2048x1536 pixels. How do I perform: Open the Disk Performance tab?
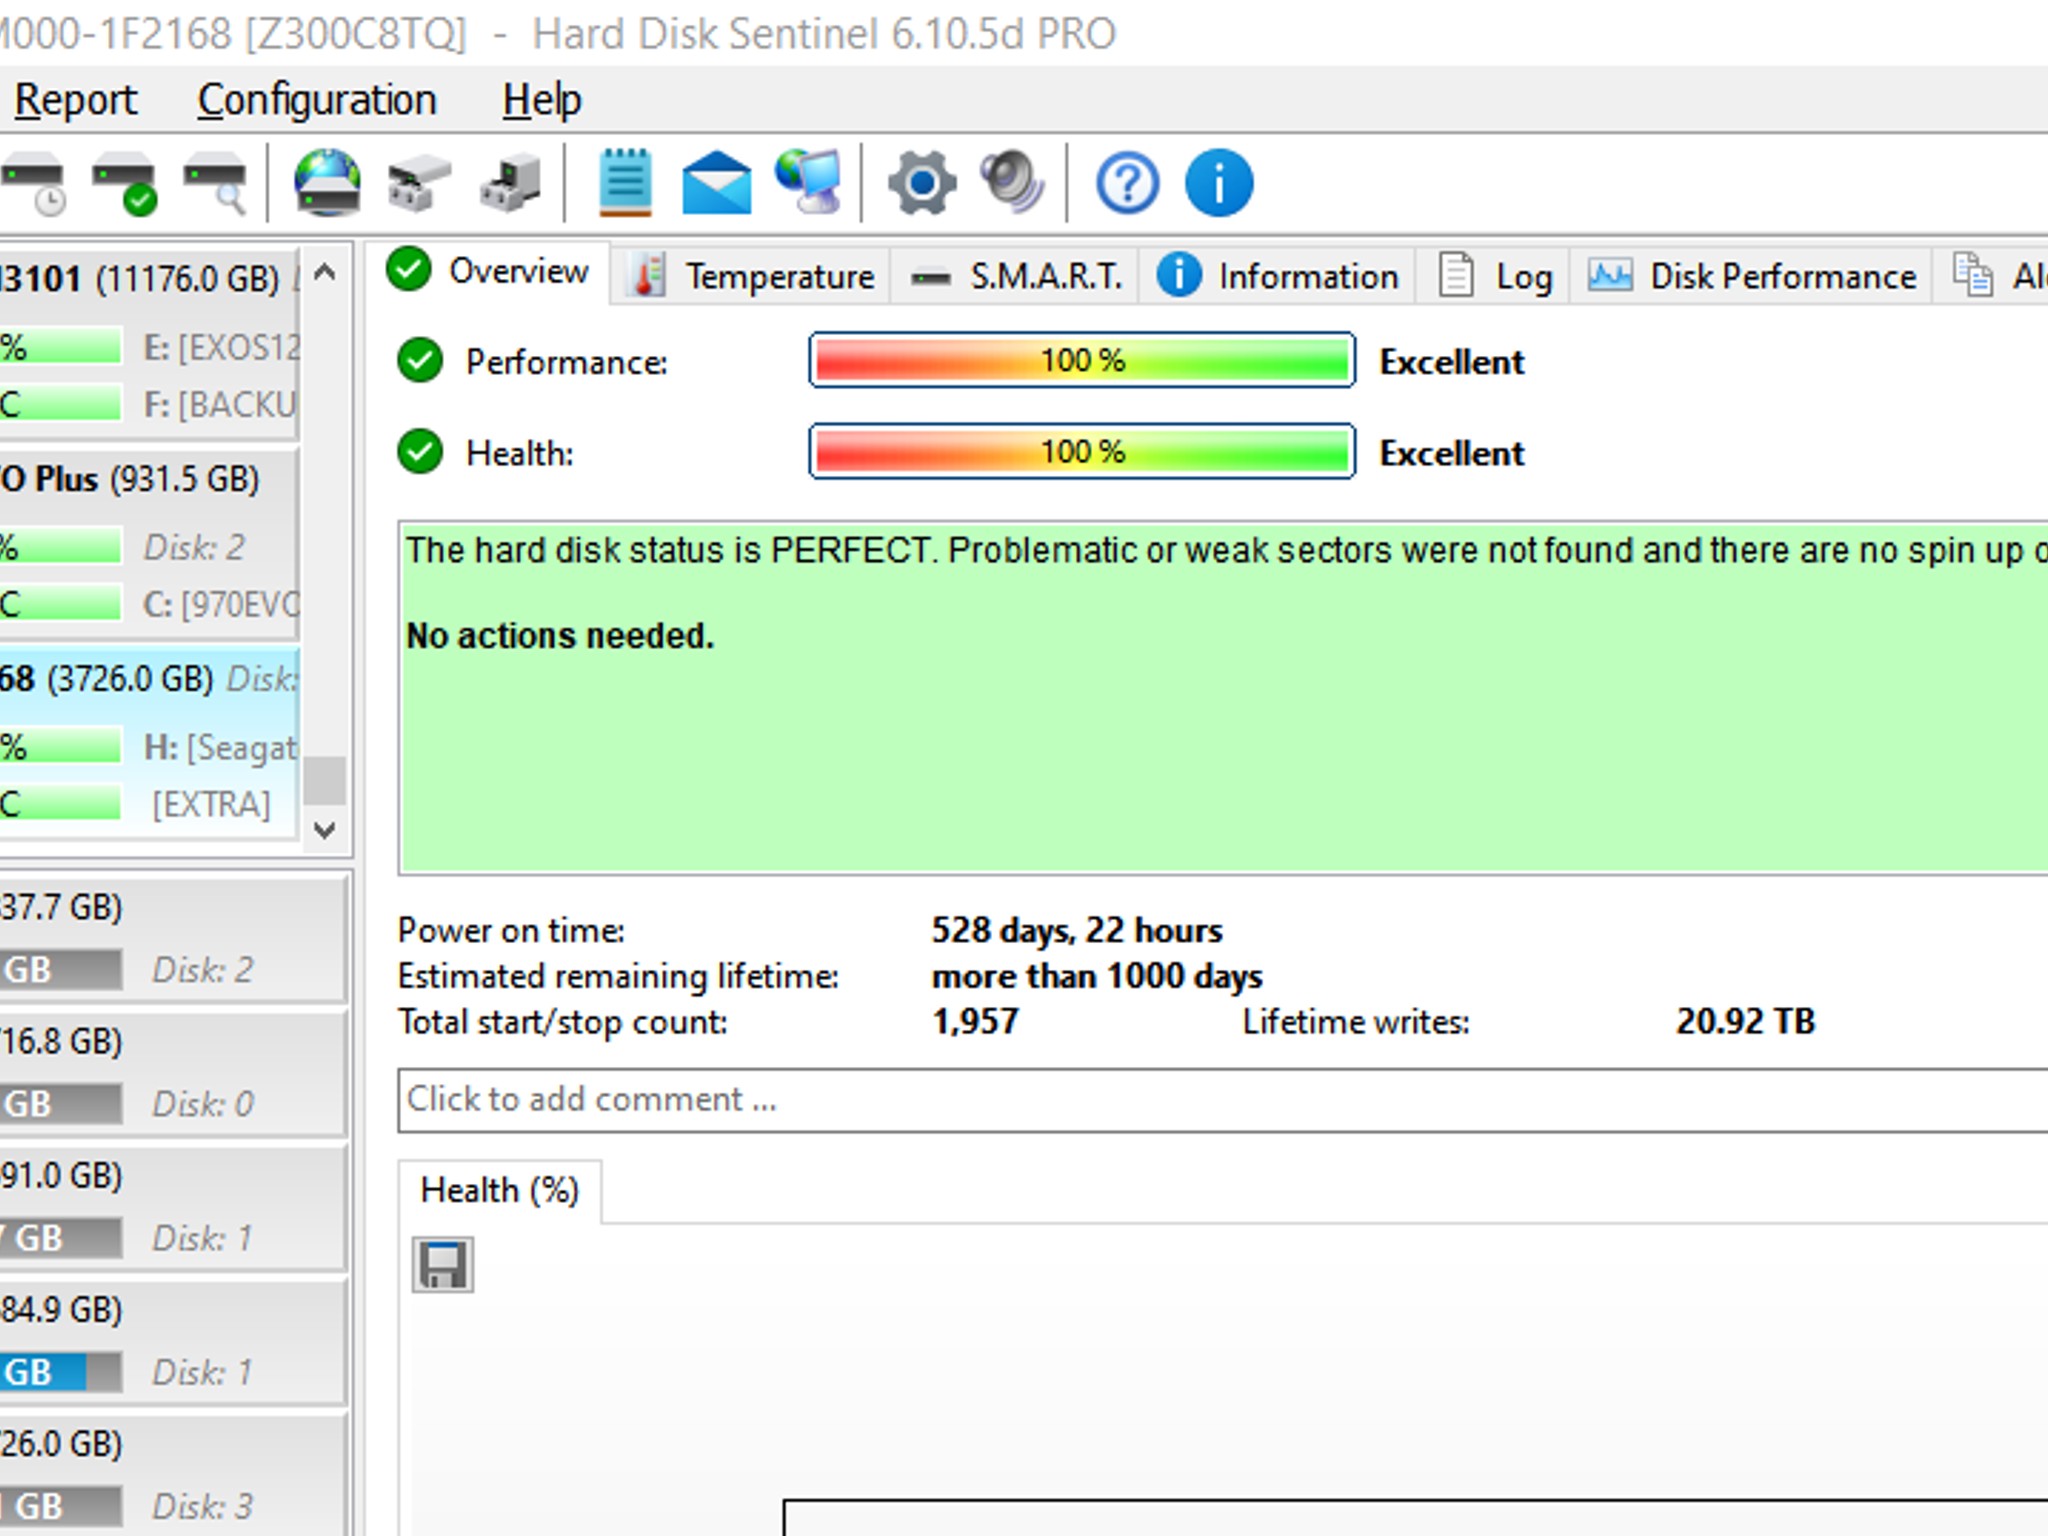[x=1752, y=276]
